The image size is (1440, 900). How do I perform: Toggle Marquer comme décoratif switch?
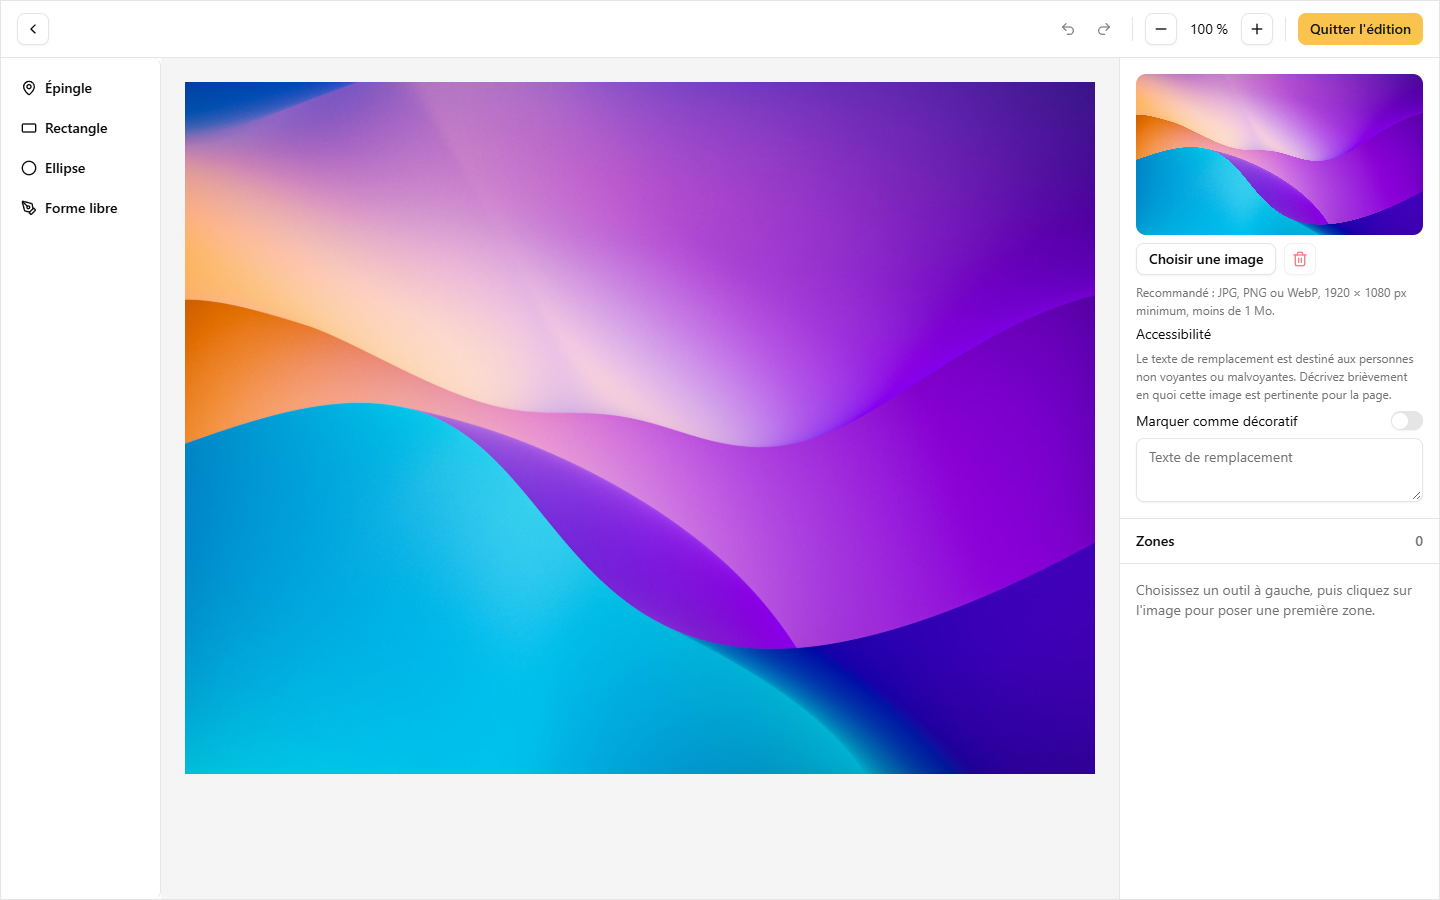(1406, 421)
